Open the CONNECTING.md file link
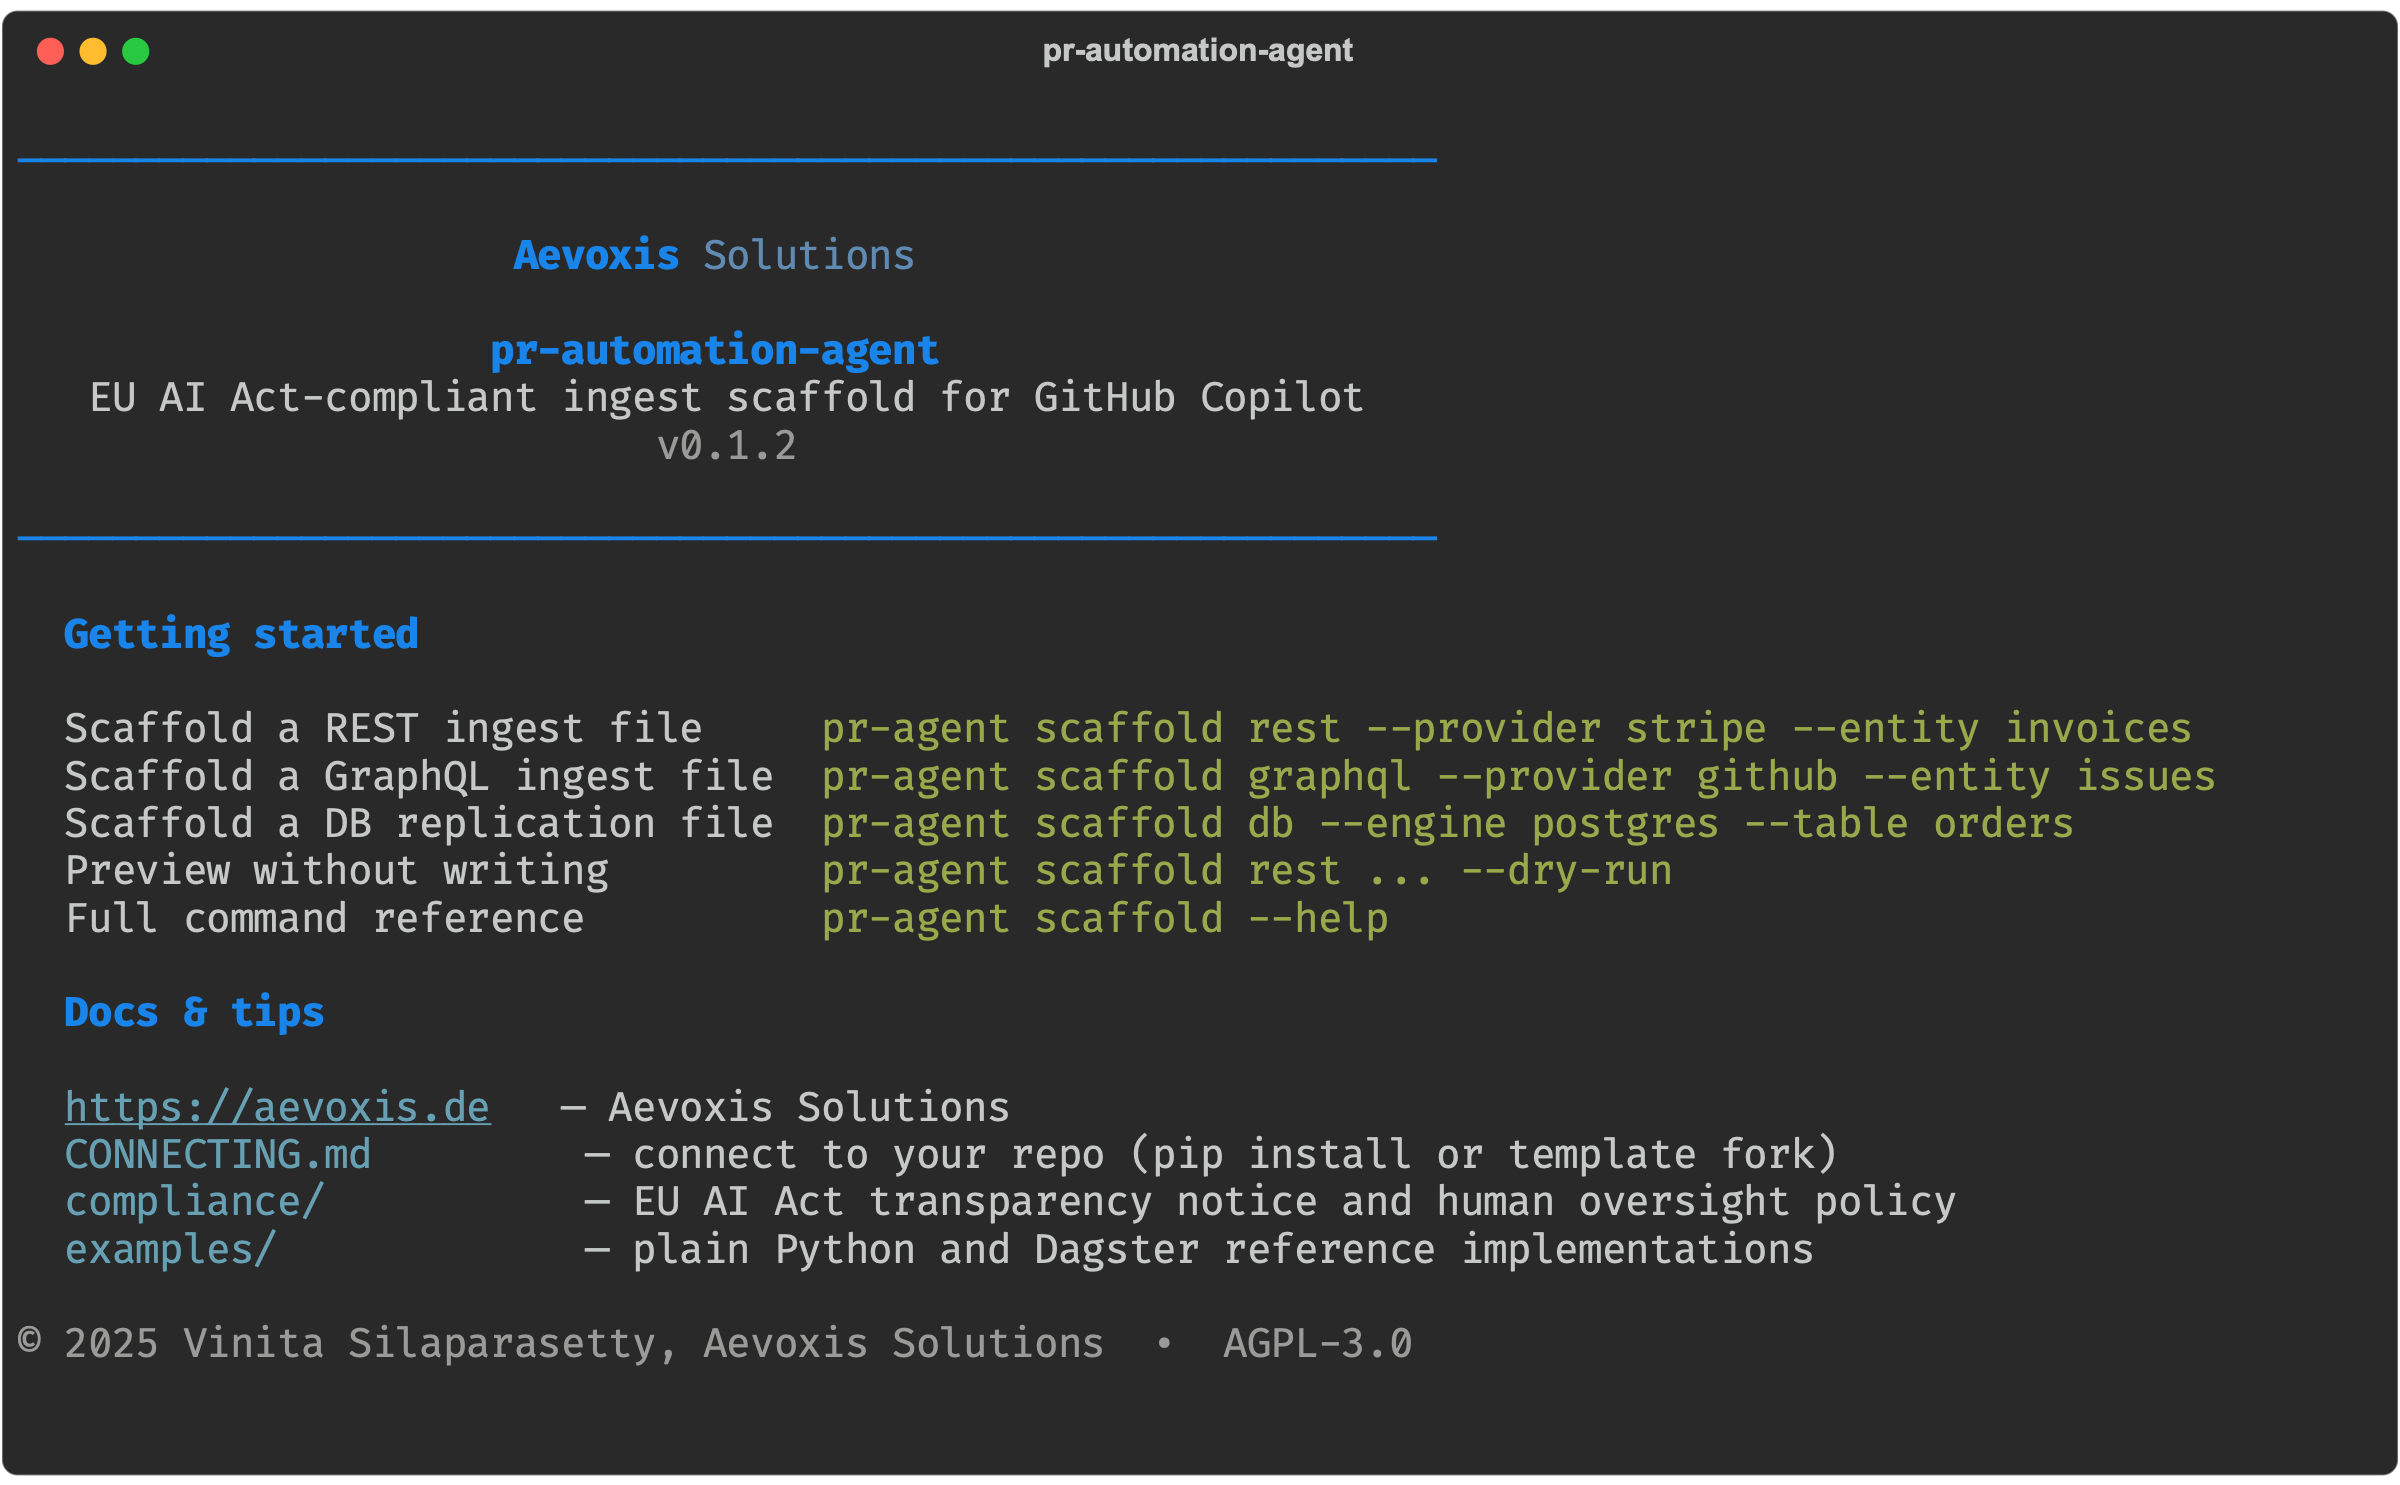The width and height of the screenshot is (2400, 1485). pyautogui.click(x=218, y=1154)
